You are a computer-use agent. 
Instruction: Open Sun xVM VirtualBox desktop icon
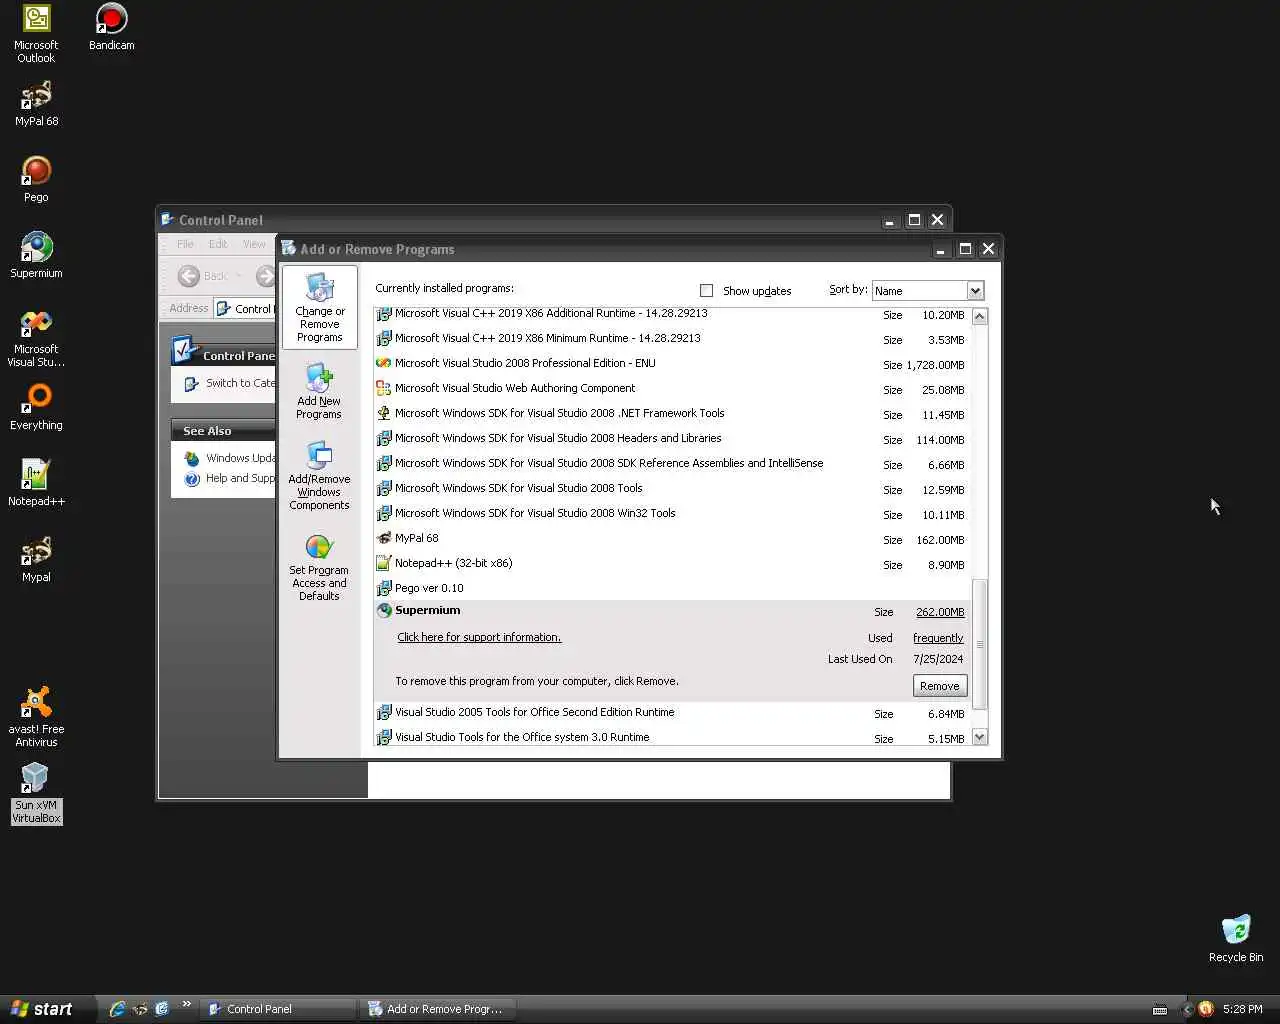36,793
